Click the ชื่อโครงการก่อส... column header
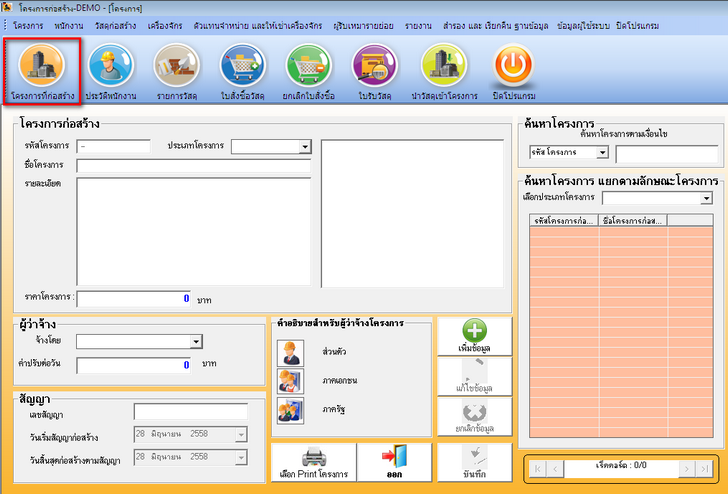The width and height of the screenshot is (728, 494). 633,221
